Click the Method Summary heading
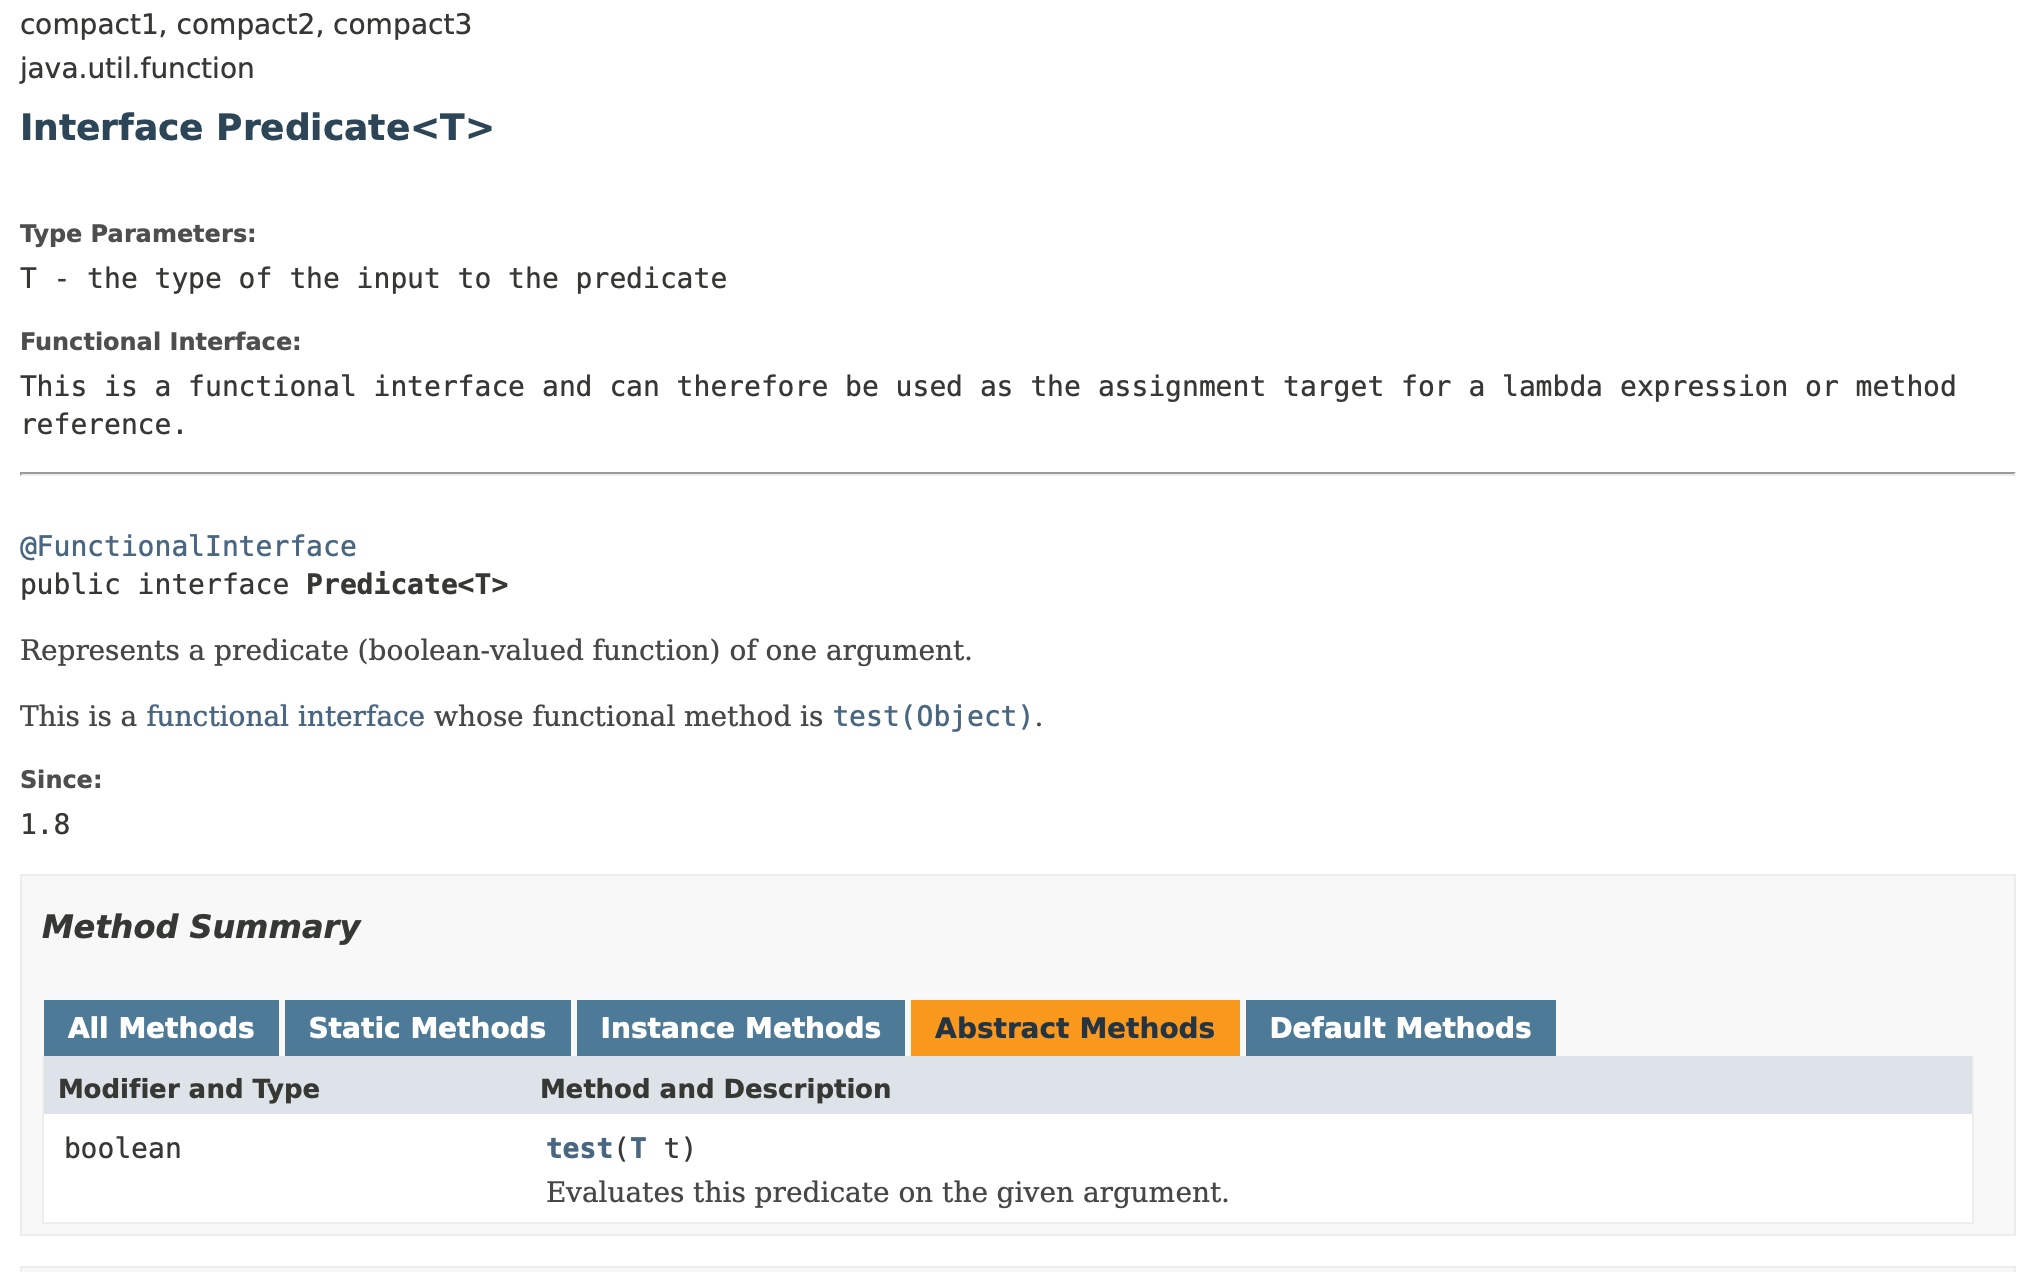The image size is (2038, 1272). (201, 926)
